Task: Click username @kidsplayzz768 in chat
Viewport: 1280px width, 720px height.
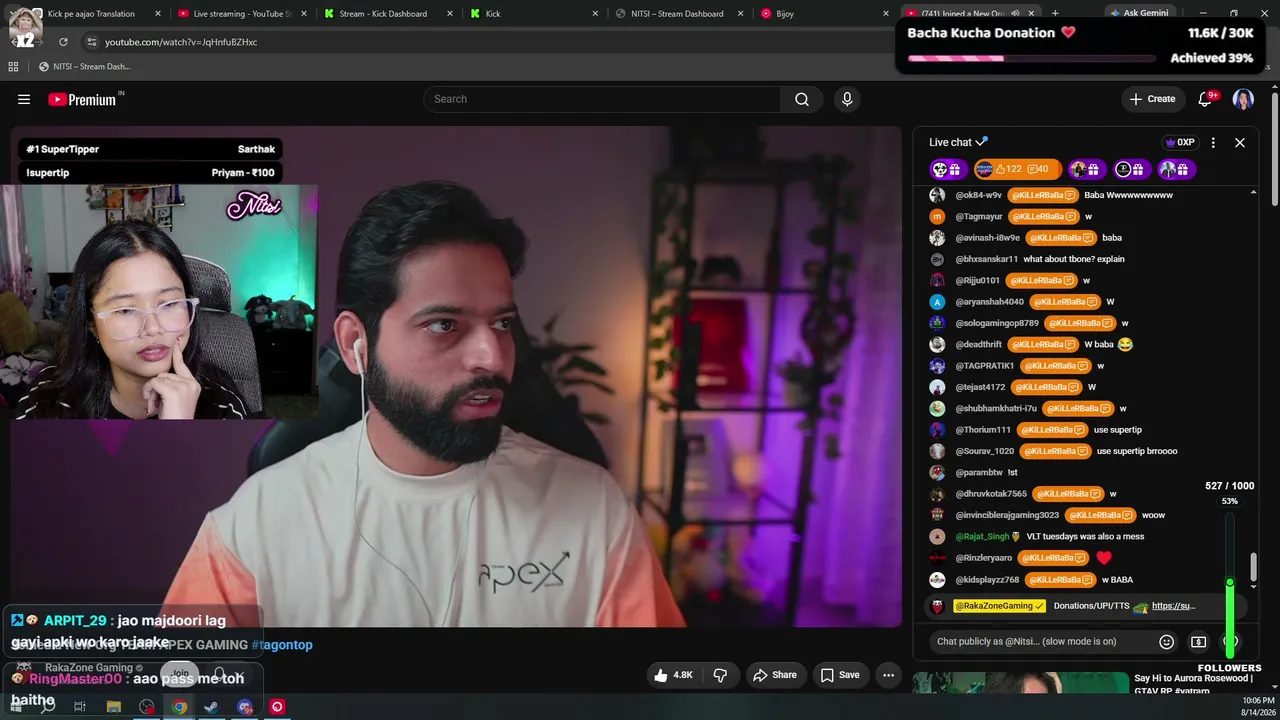Action: tap(988, 580)
